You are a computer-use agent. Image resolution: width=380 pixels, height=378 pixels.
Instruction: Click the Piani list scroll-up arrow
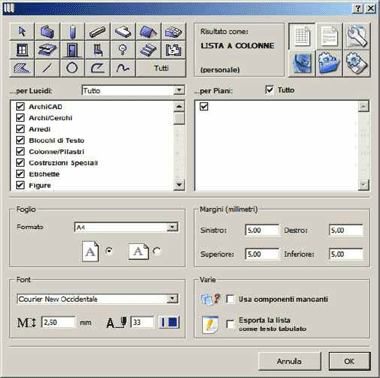(x=363, y=107)
